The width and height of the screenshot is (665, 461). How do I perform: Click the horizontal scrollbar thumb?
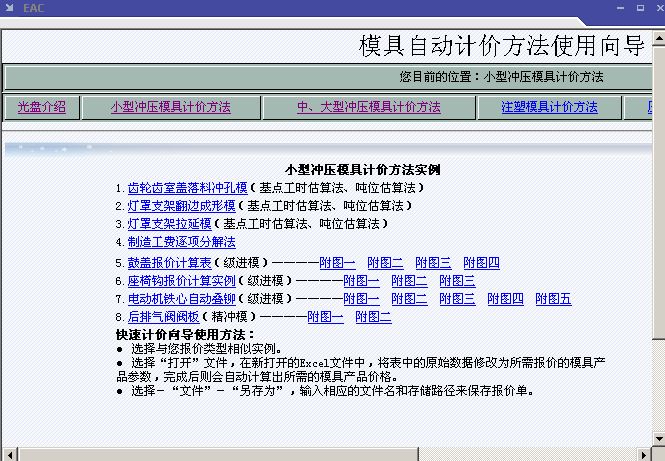point(218,455)
